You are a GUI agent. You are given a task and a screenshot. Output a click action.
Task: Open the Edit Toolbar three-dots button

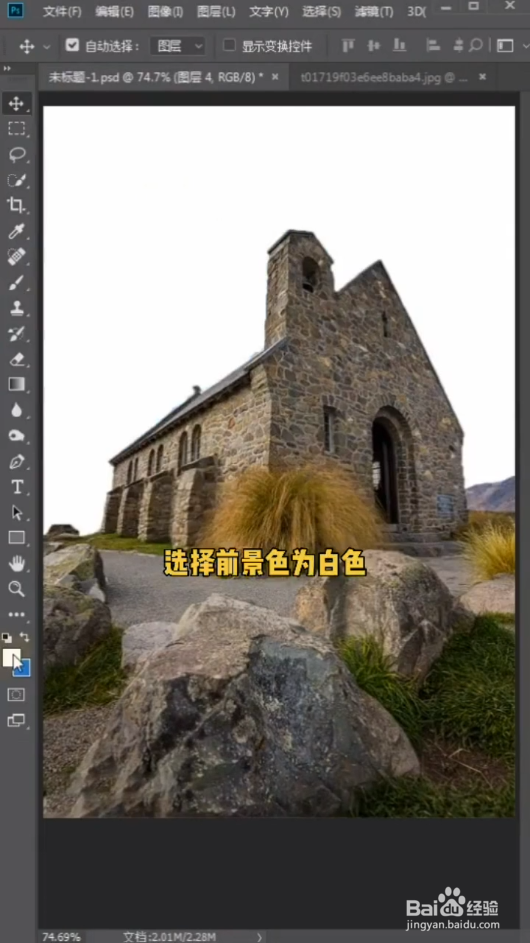click(16, 615)
